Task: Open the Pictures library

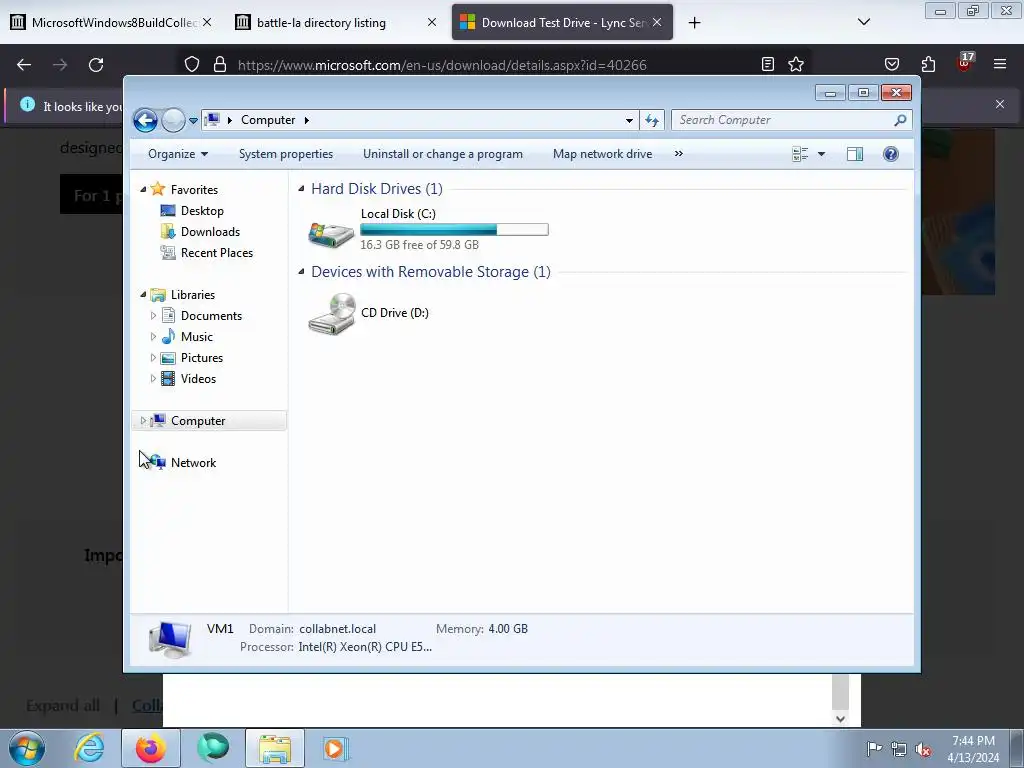Action: pos(202,358)
